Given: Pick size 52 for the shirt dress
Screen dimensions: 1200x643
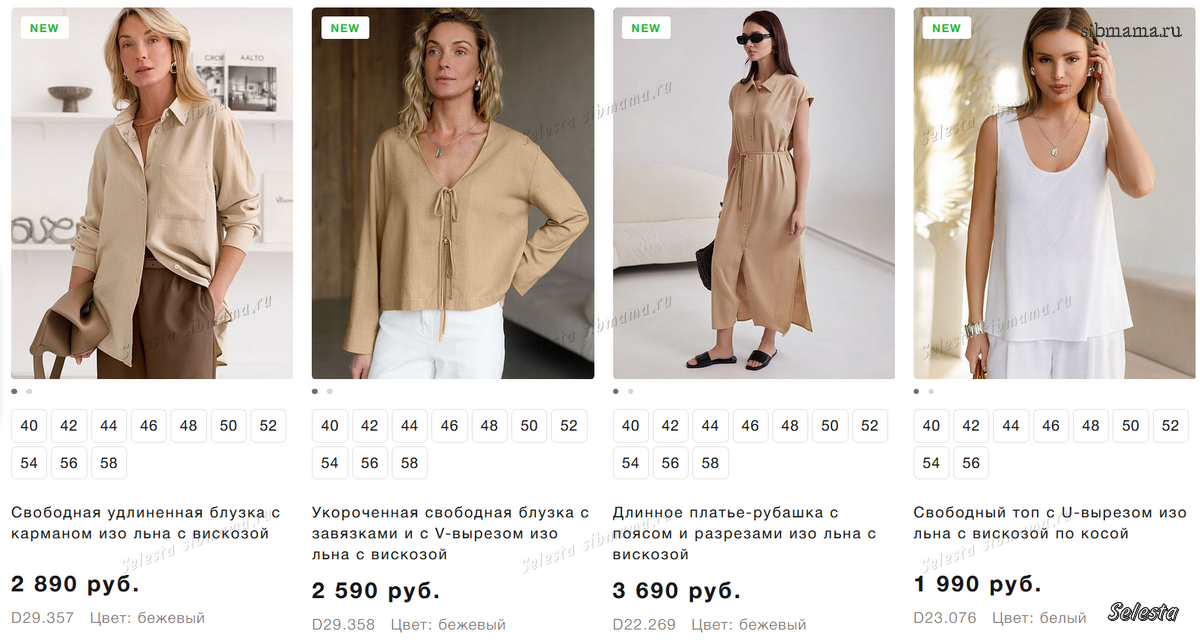Looking at the screenshot, I should (x=870, y=426).
